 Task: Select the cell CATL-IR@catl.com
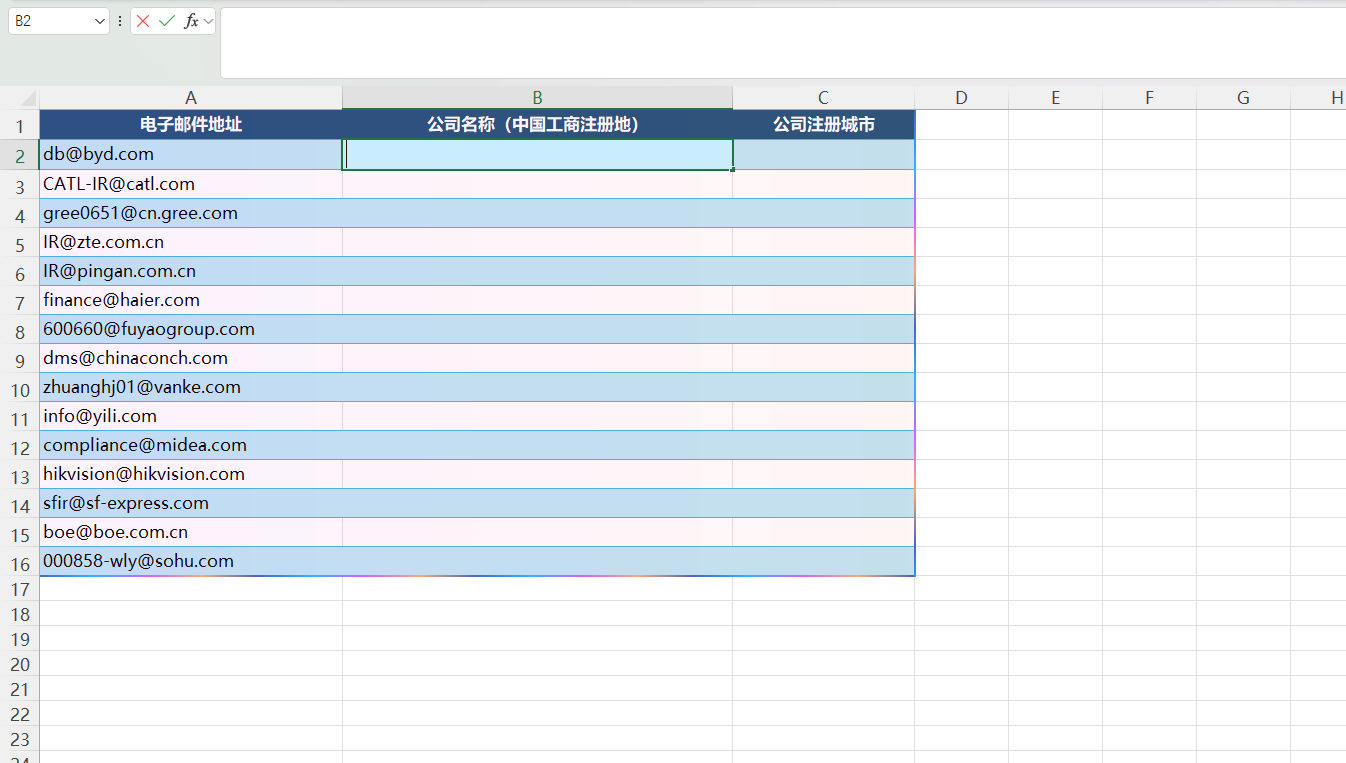click(x=191, y=184)
